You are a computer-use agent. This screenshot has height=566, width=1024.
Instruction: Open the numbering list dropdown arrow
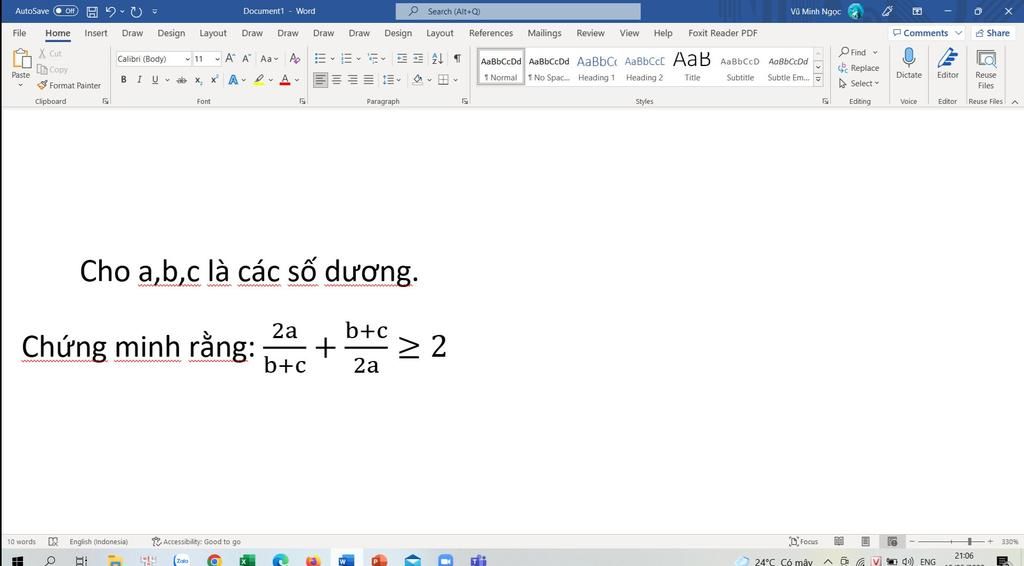click(x=359, y=59)
